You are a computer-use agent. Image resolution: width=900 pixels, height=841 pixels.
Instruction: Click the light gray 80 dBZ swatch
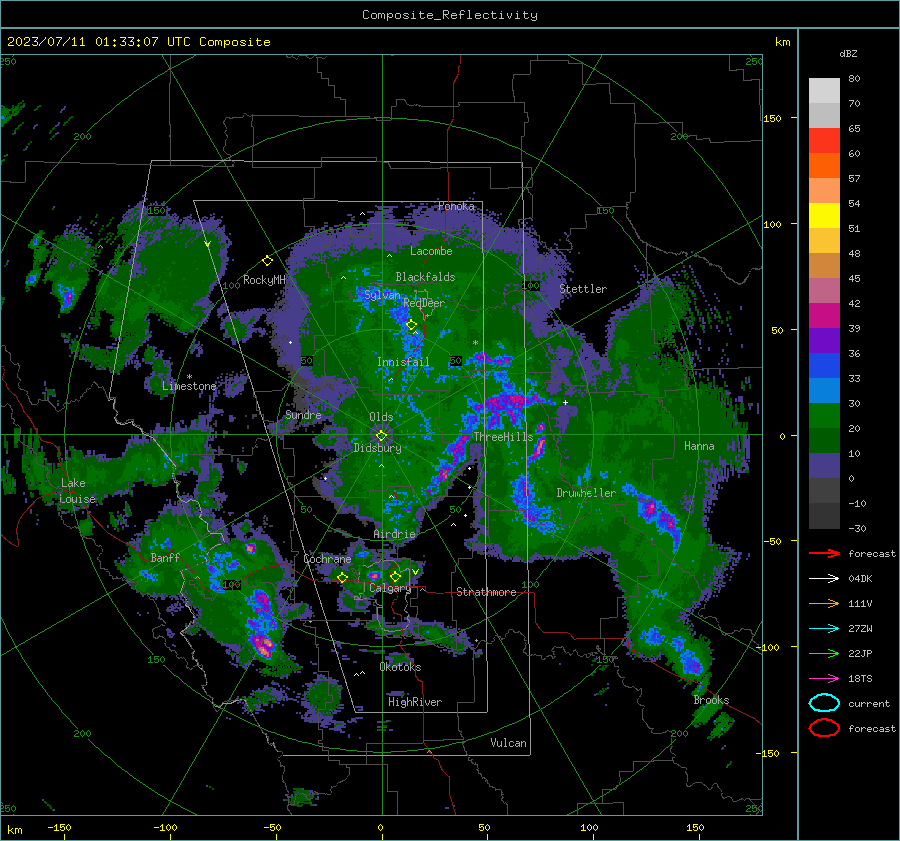click(824, 90)
